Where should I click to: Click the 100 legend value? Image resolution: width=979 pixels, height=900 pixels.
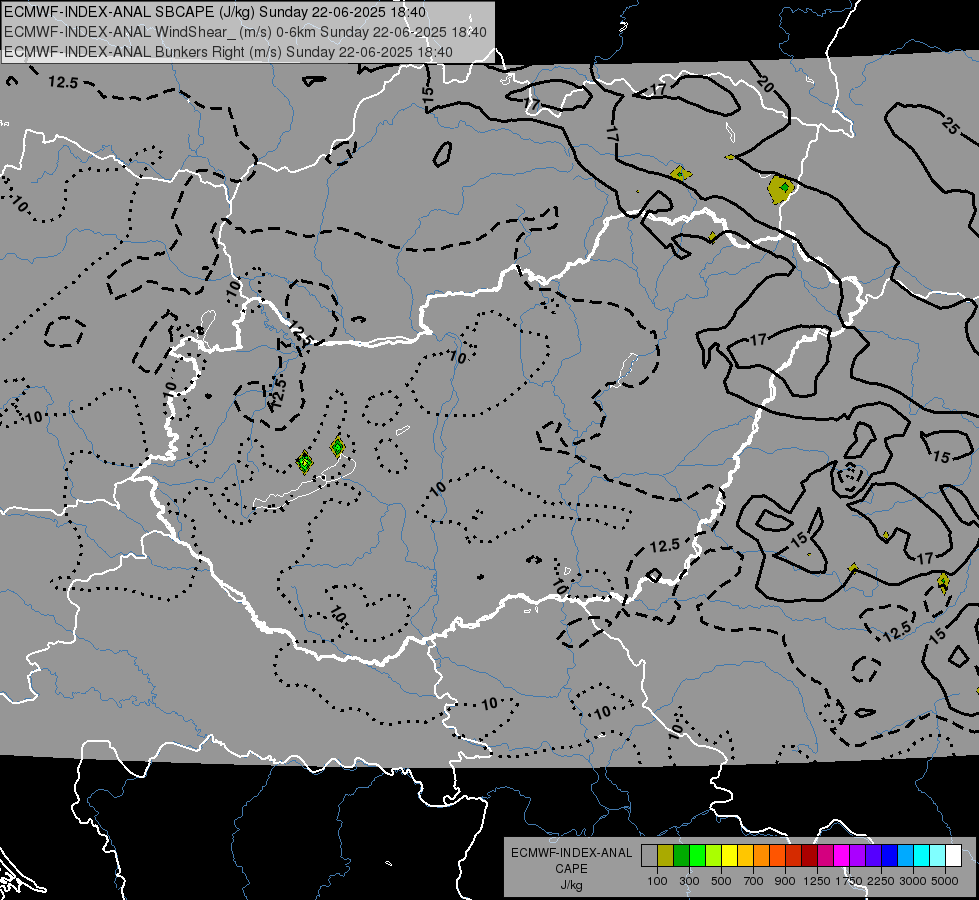(x=657, y=881)
